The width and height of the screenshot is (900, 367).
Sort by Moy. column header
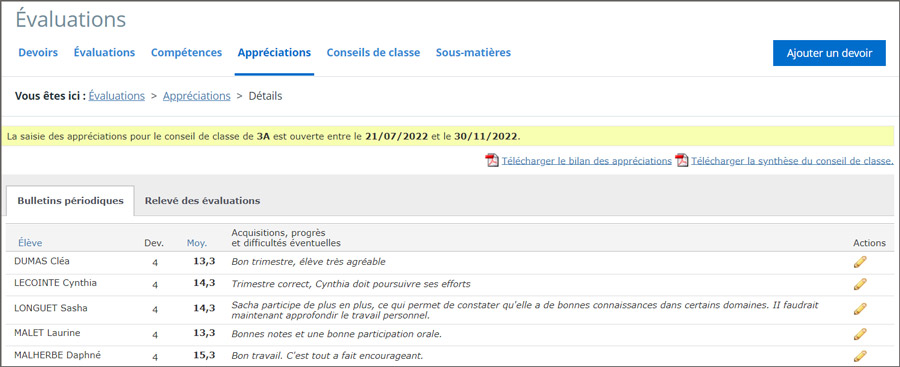pos(197,243)
